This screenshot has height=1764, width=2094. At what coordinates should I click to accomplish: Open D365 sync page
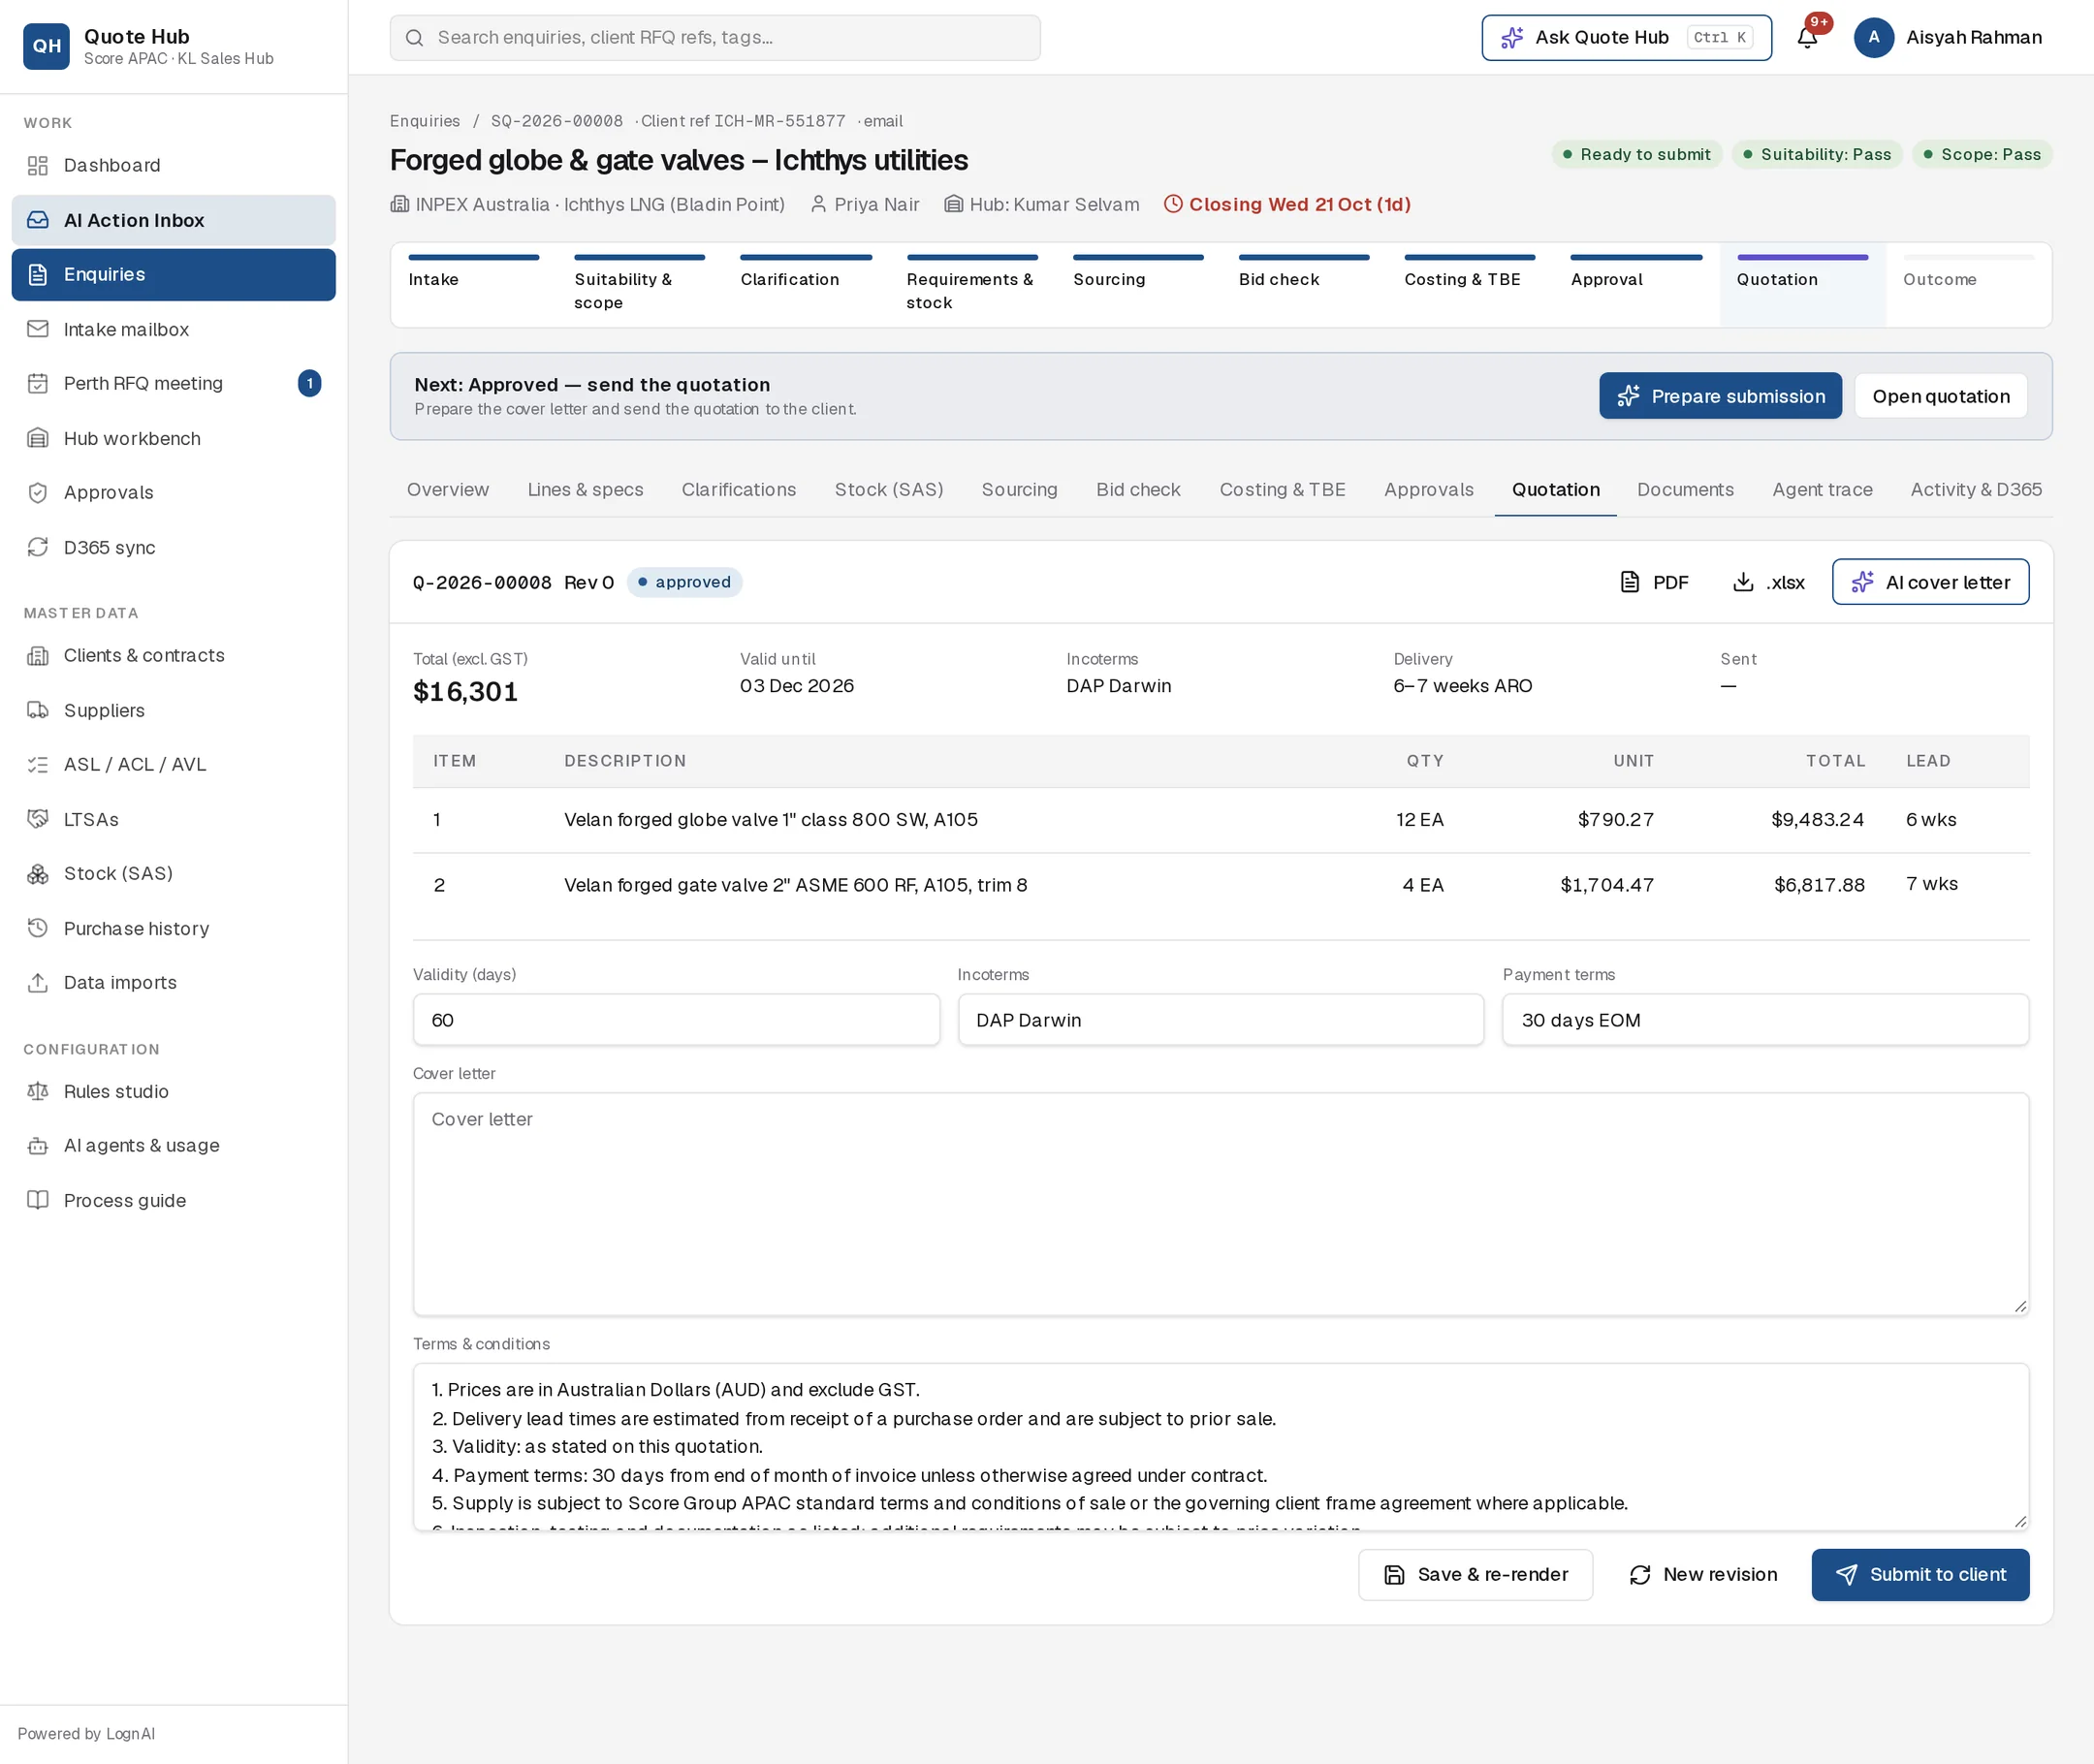[x=173, y=547]
